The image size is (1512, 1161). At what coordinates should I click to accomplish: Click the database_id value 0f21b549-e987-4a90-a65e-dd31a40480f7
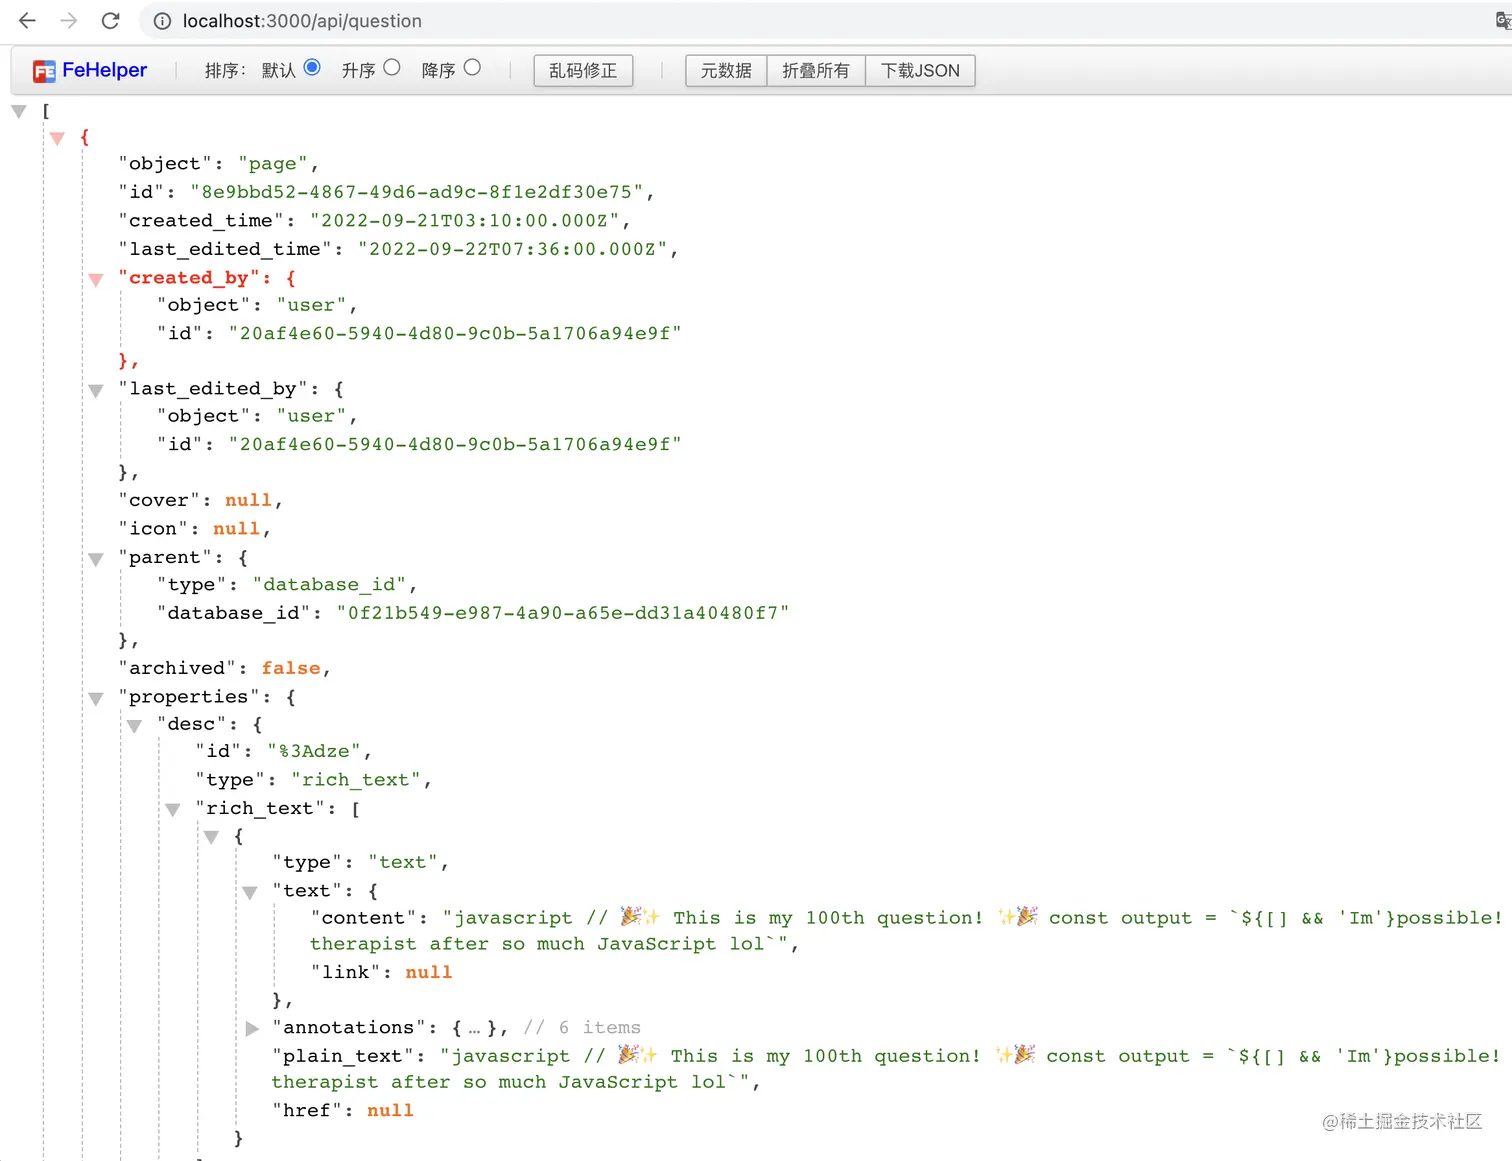coord(563,613)
